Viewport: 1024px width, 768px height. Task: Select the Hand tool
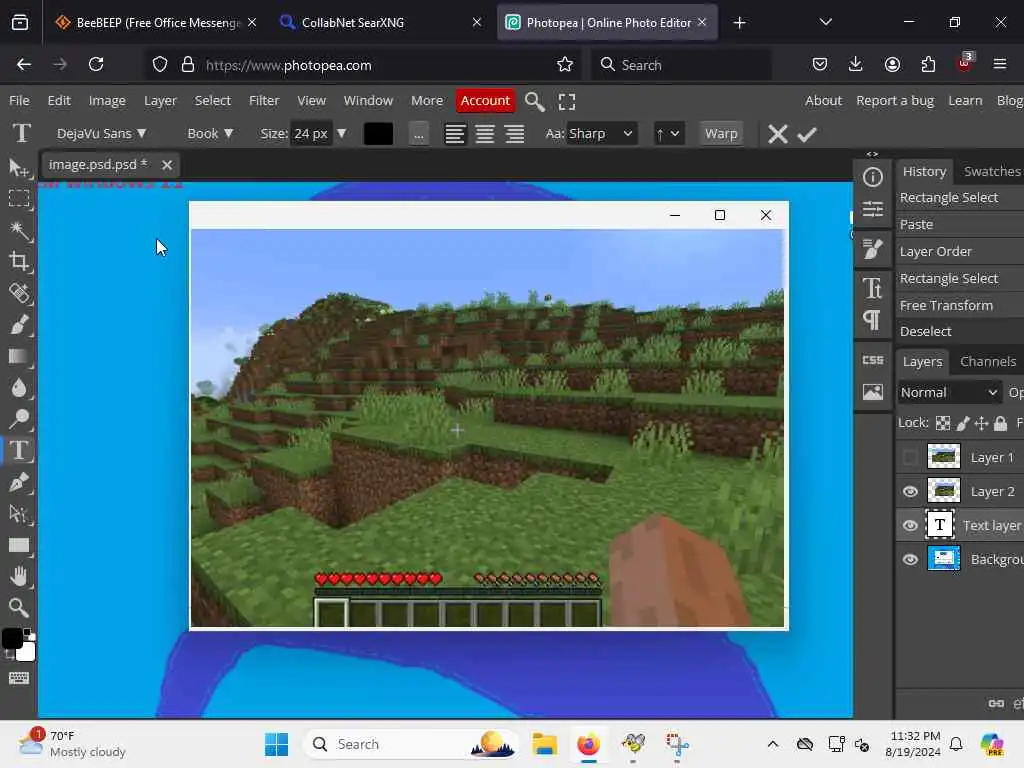18,576
